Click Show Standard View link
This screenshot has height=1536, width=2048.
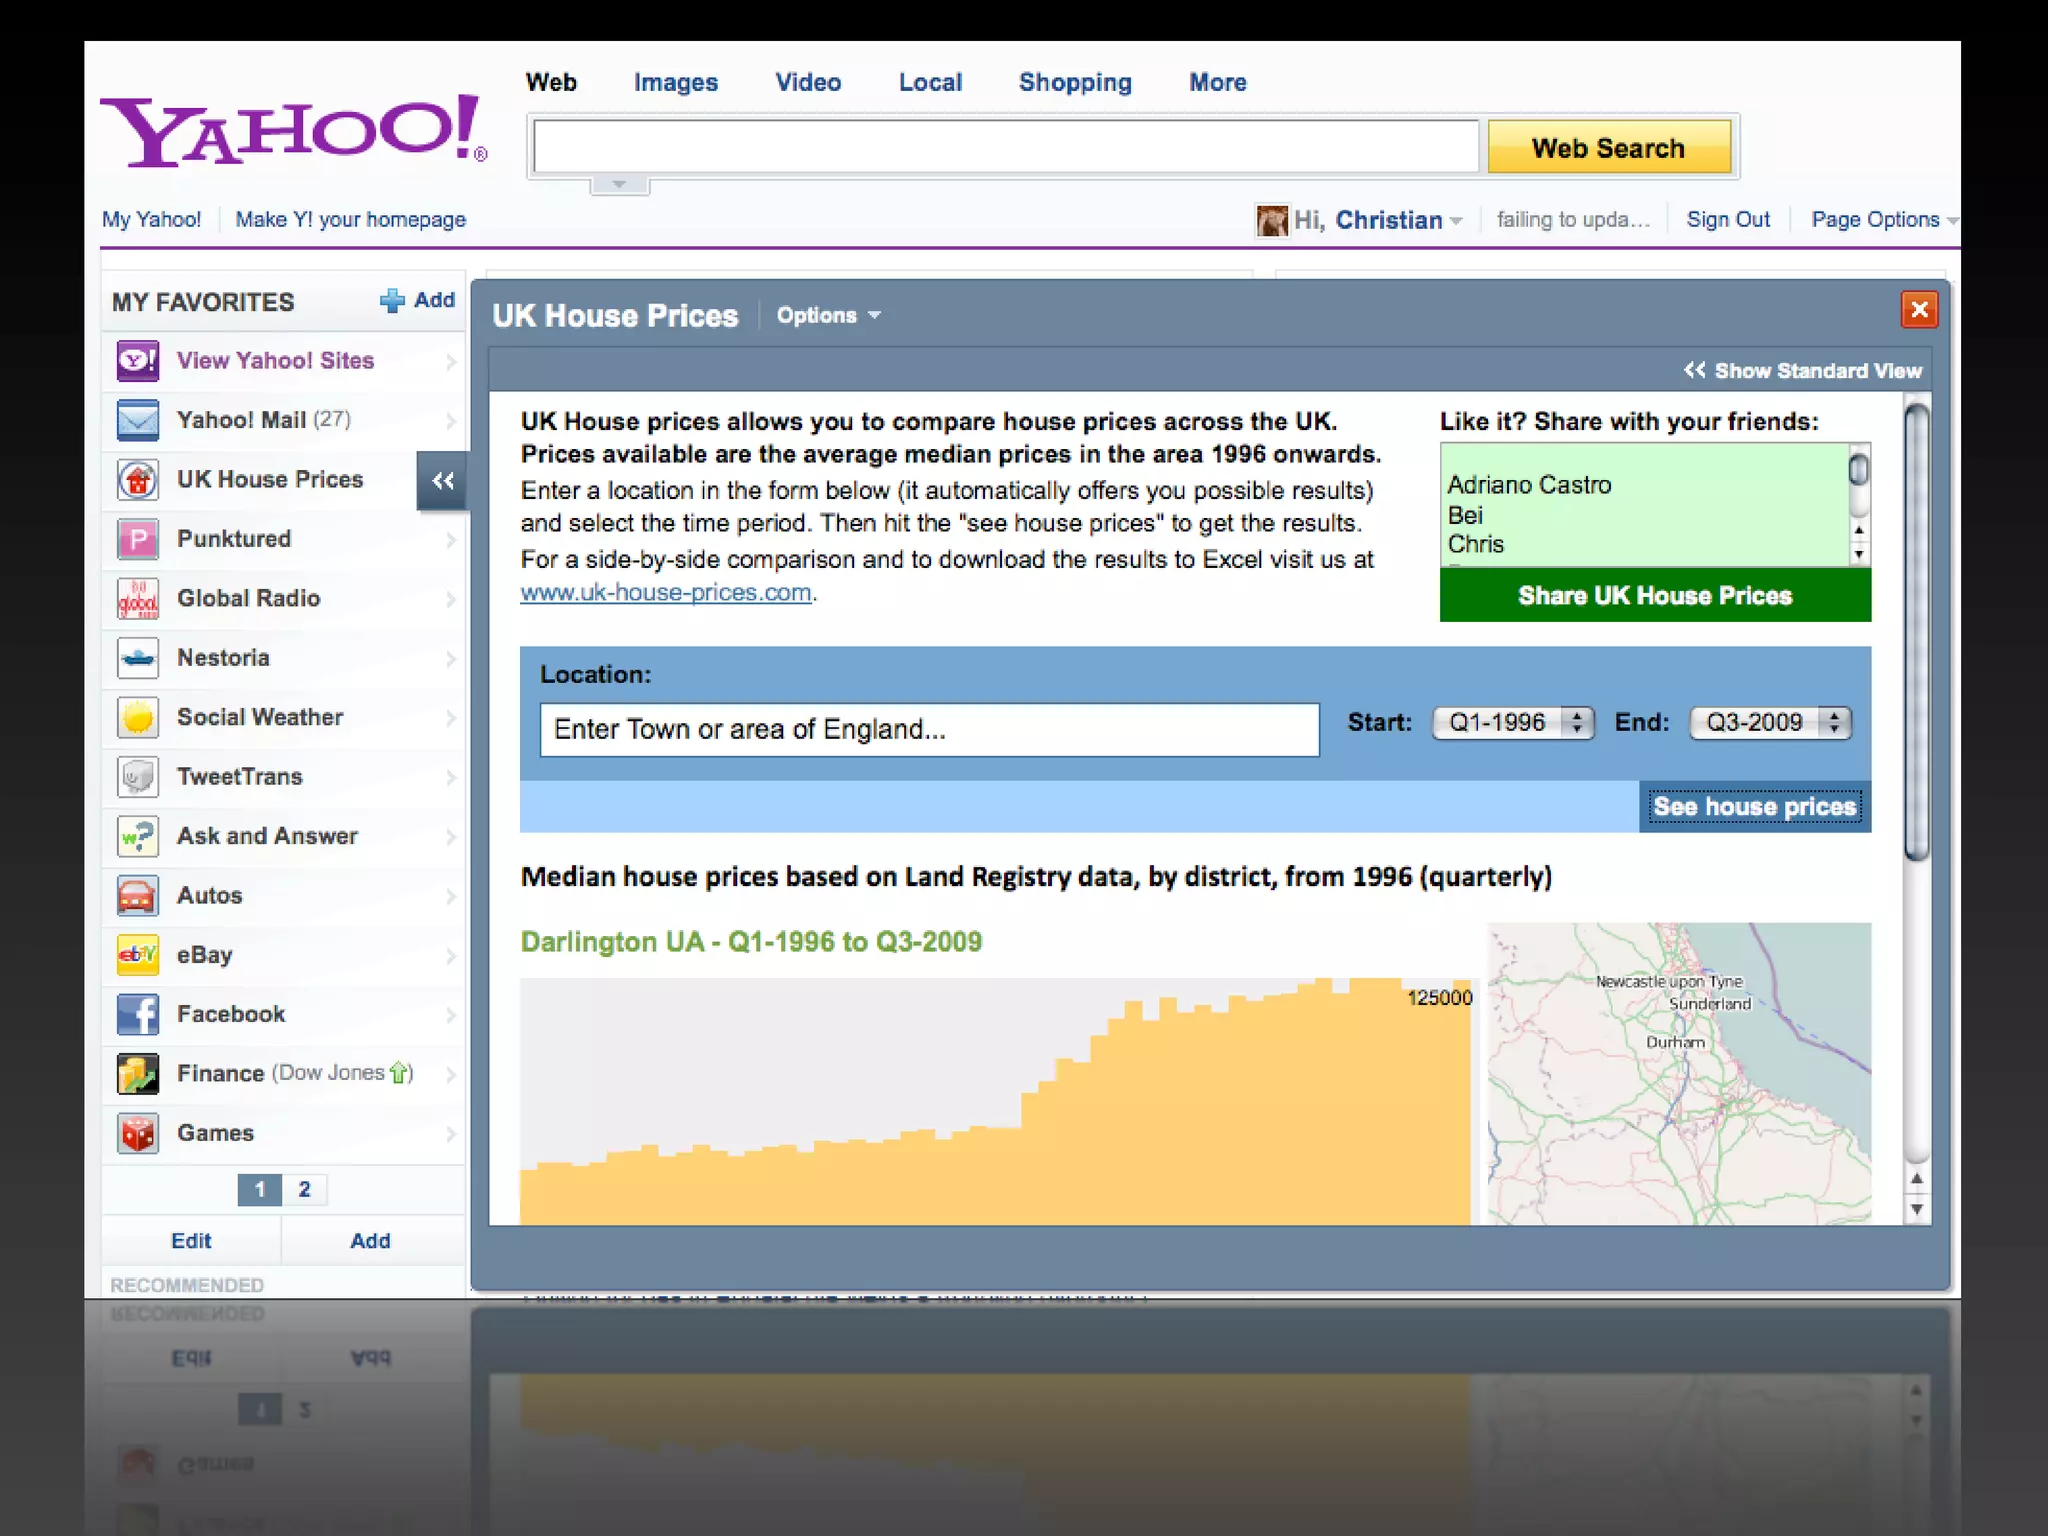pyautogui.click(x=1802, y=371)
